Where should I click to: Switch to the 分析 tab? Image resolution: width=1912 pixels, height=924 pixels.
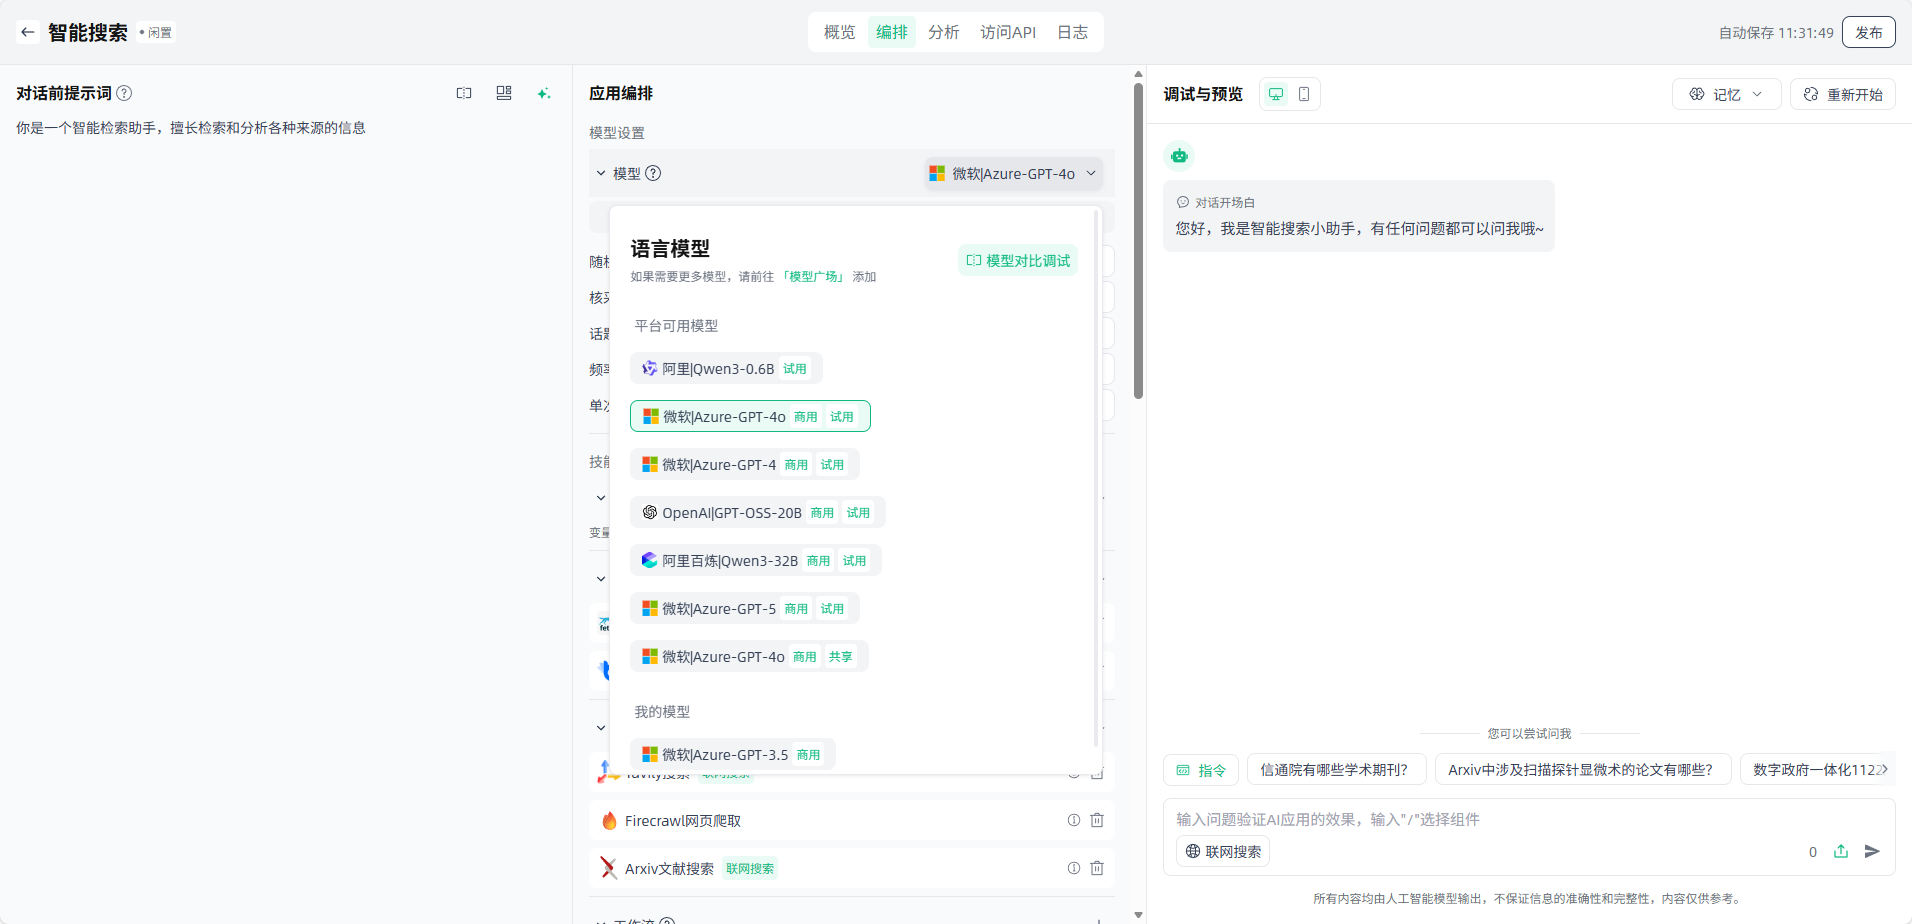943,32
